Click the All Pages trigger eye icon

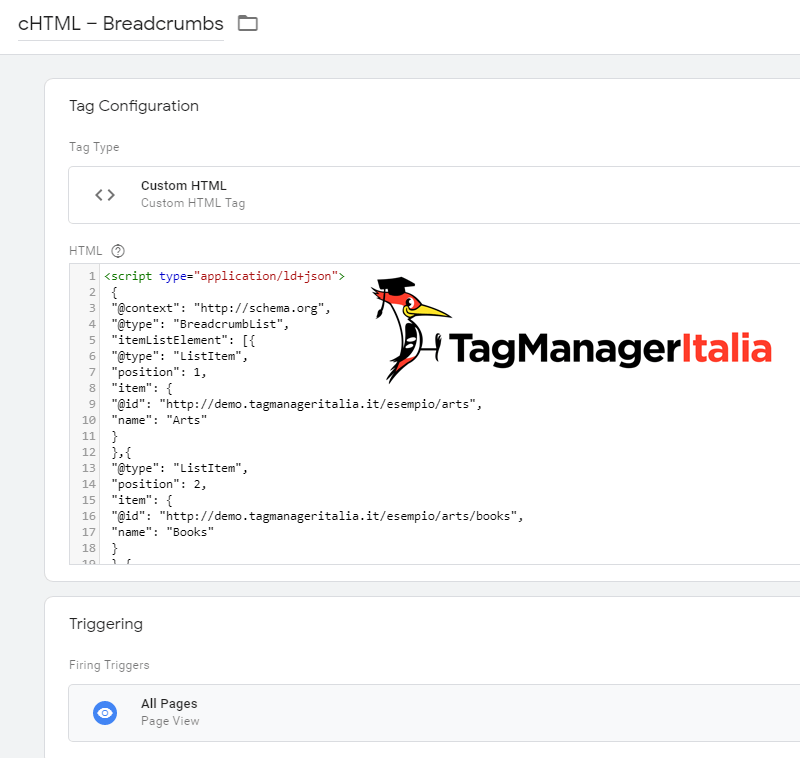(105, 713)
